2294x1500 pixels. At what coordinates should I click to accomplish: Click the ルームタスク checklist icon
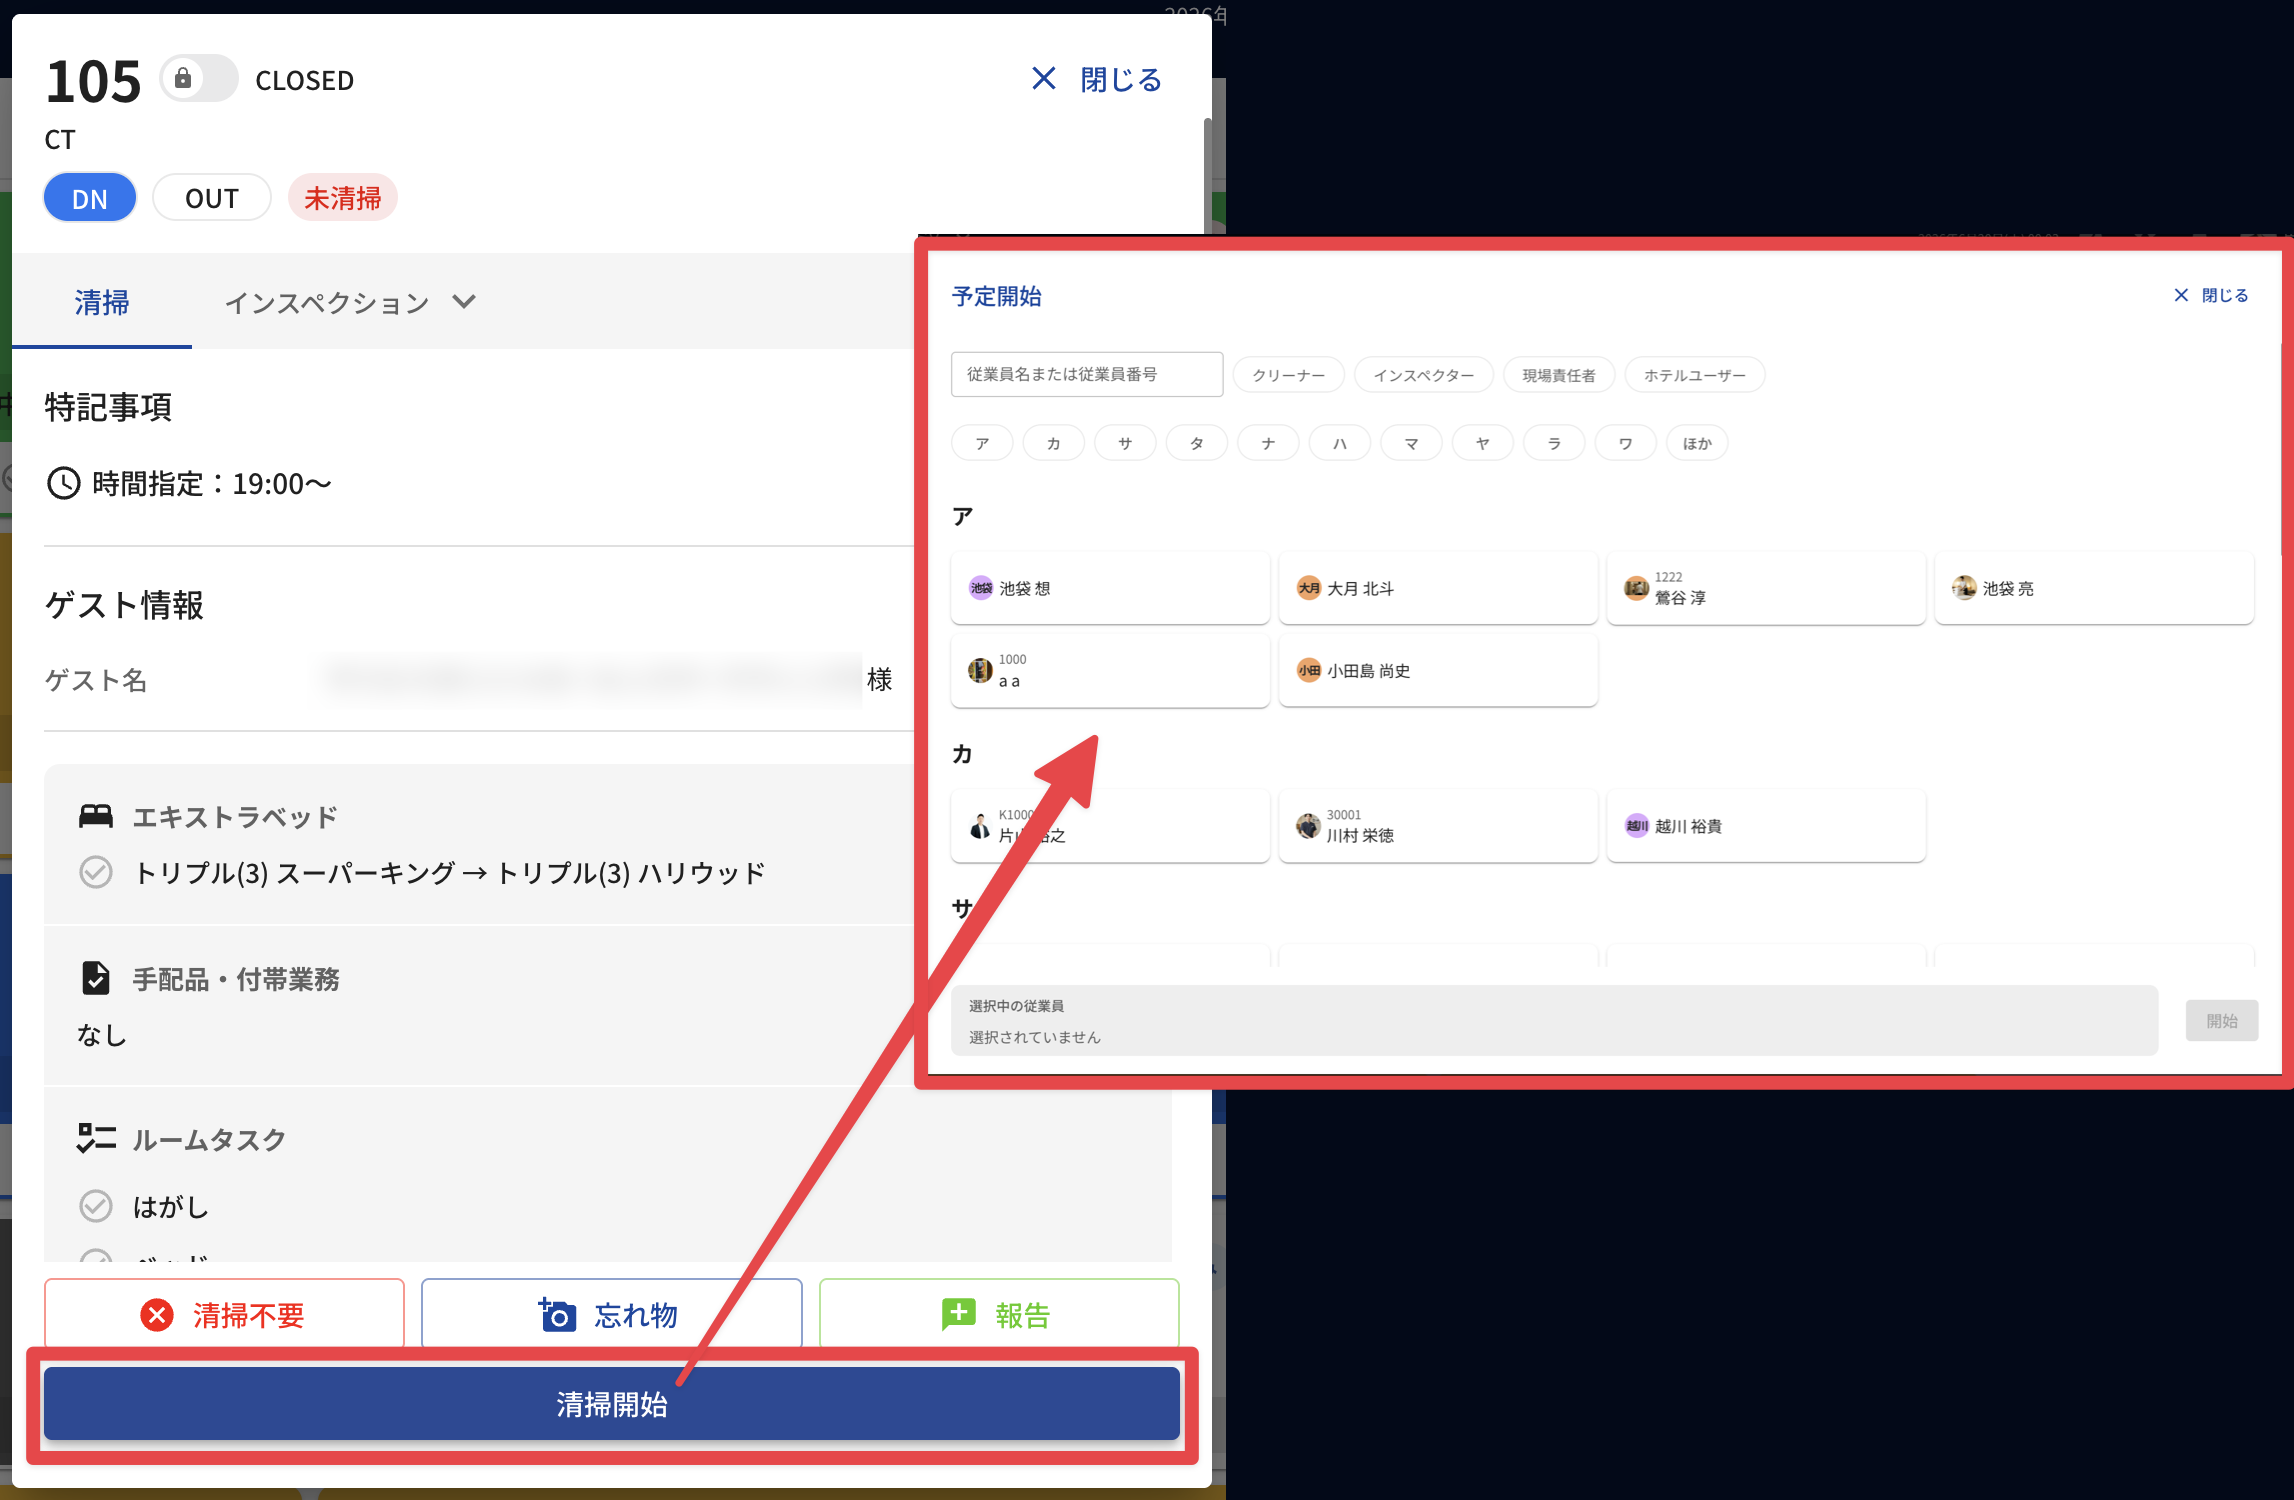(x=96, y=1139)
